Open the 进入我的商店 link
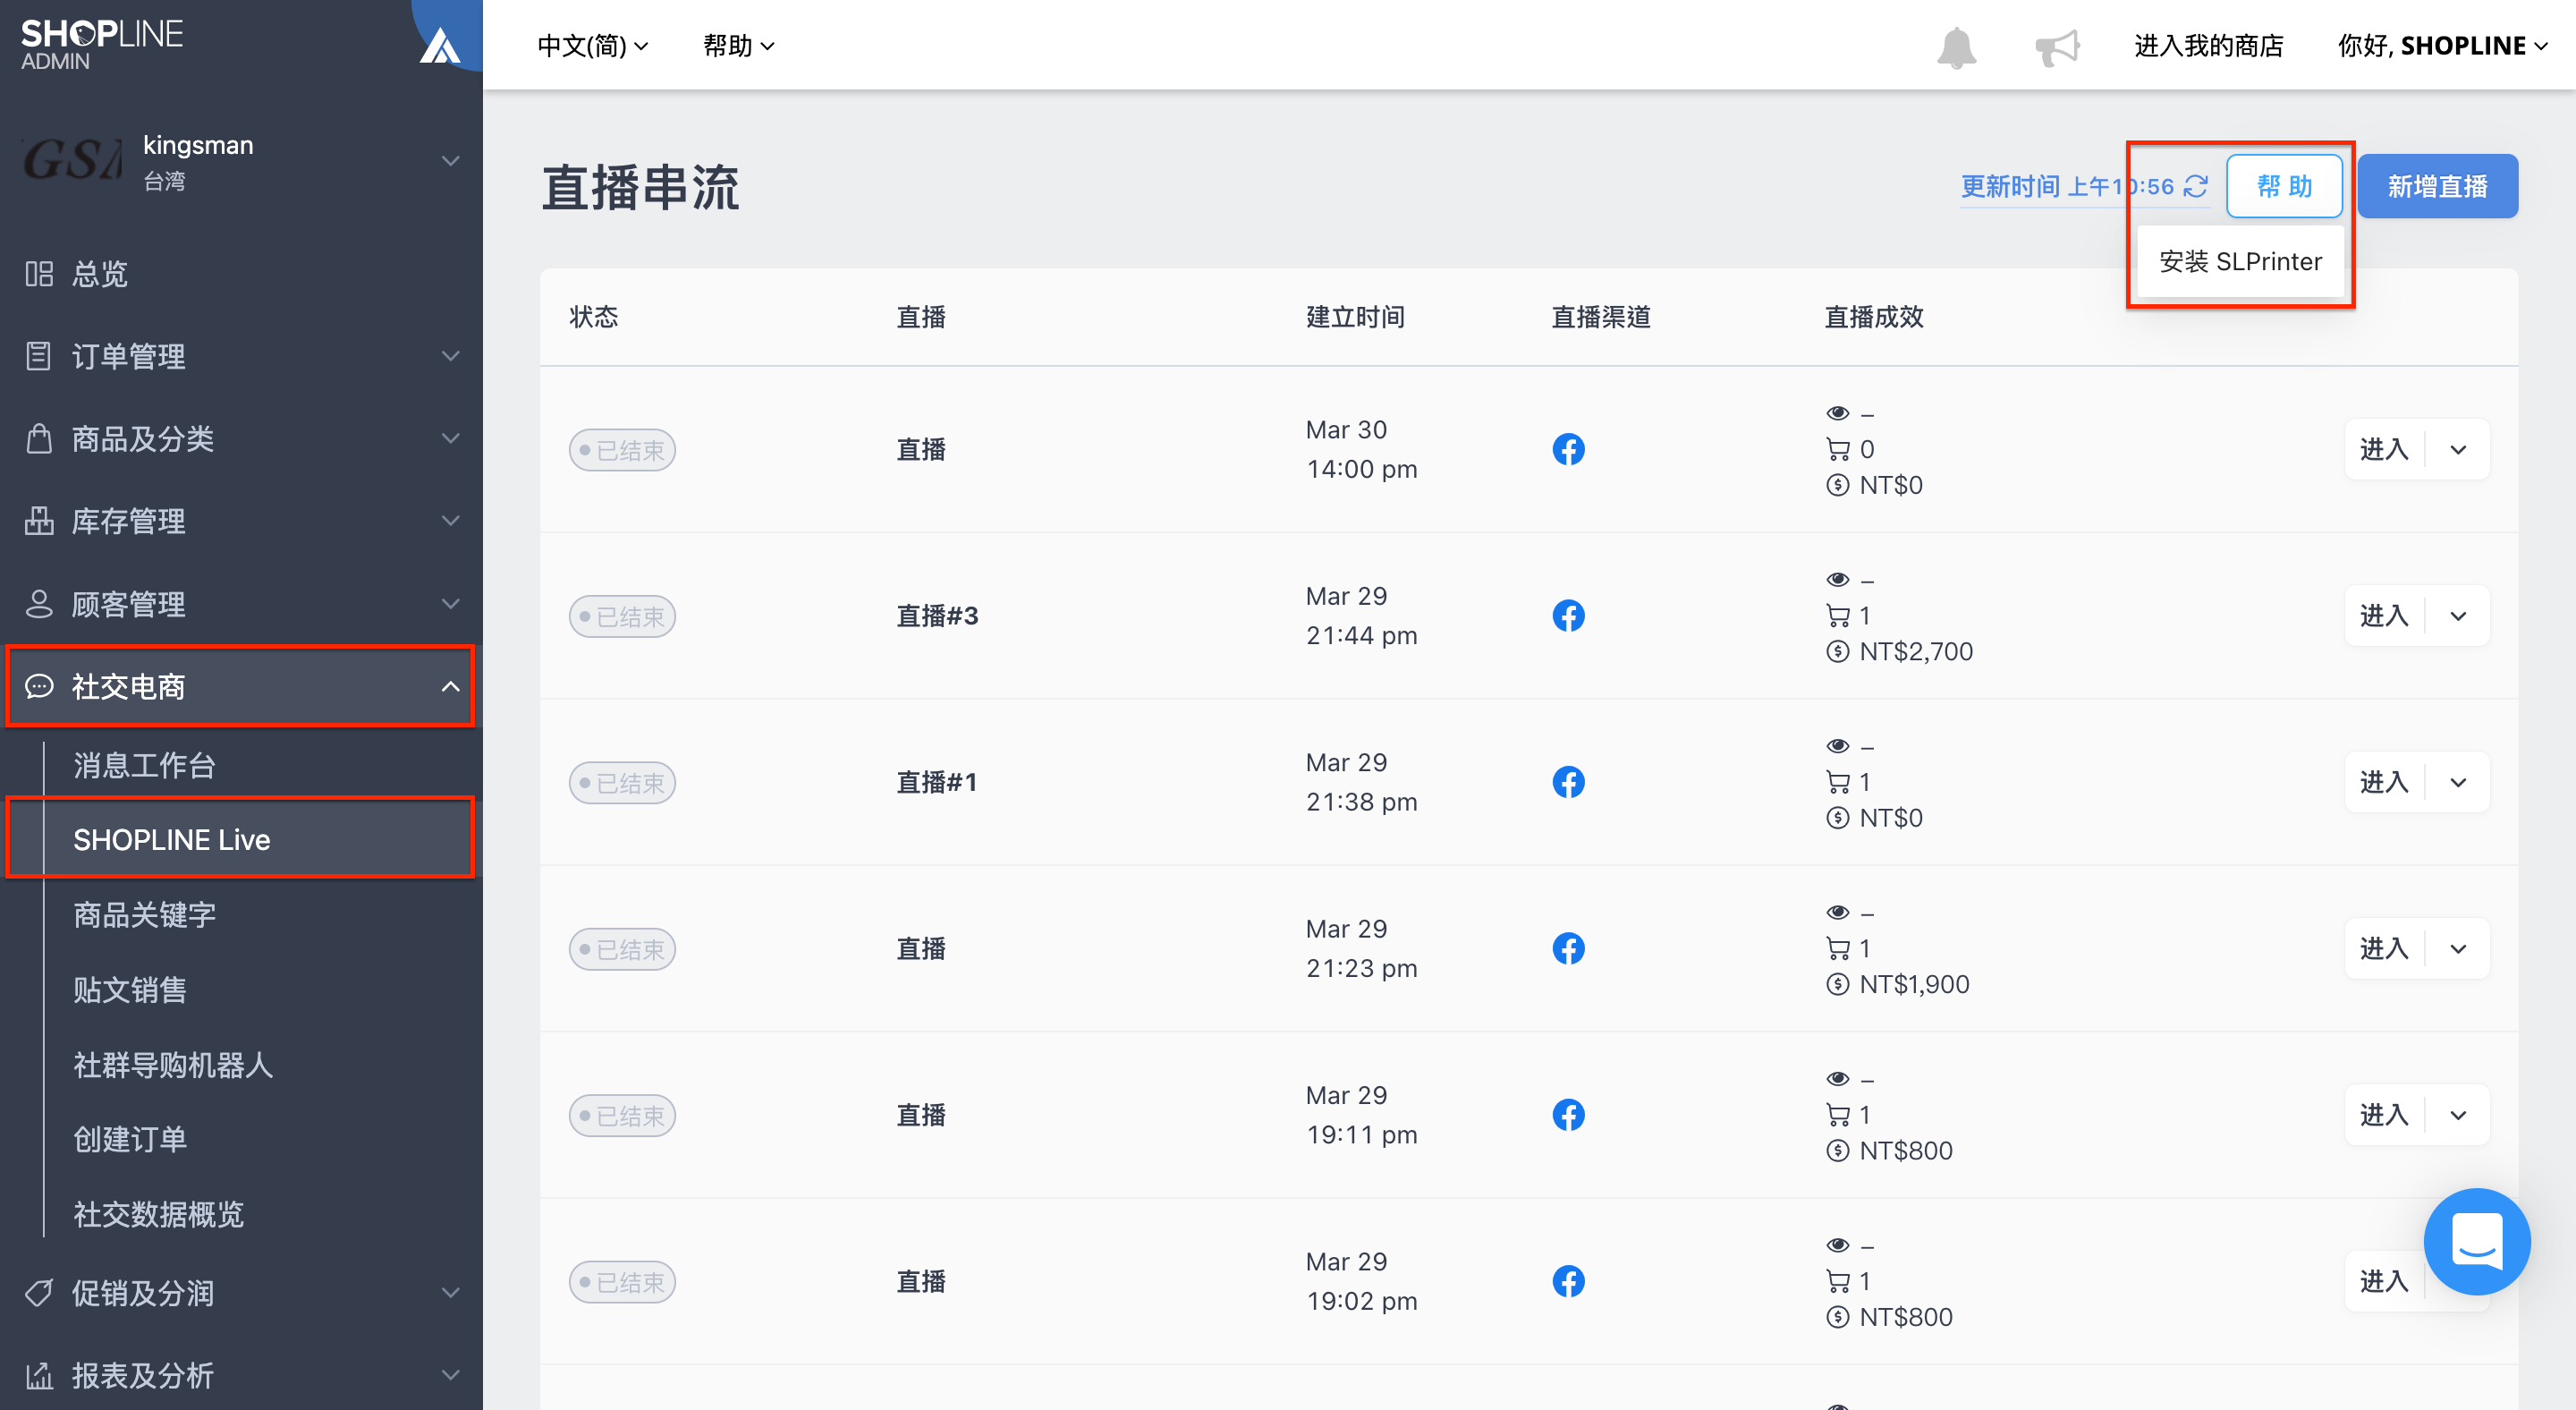 [x=2208, y=46]
